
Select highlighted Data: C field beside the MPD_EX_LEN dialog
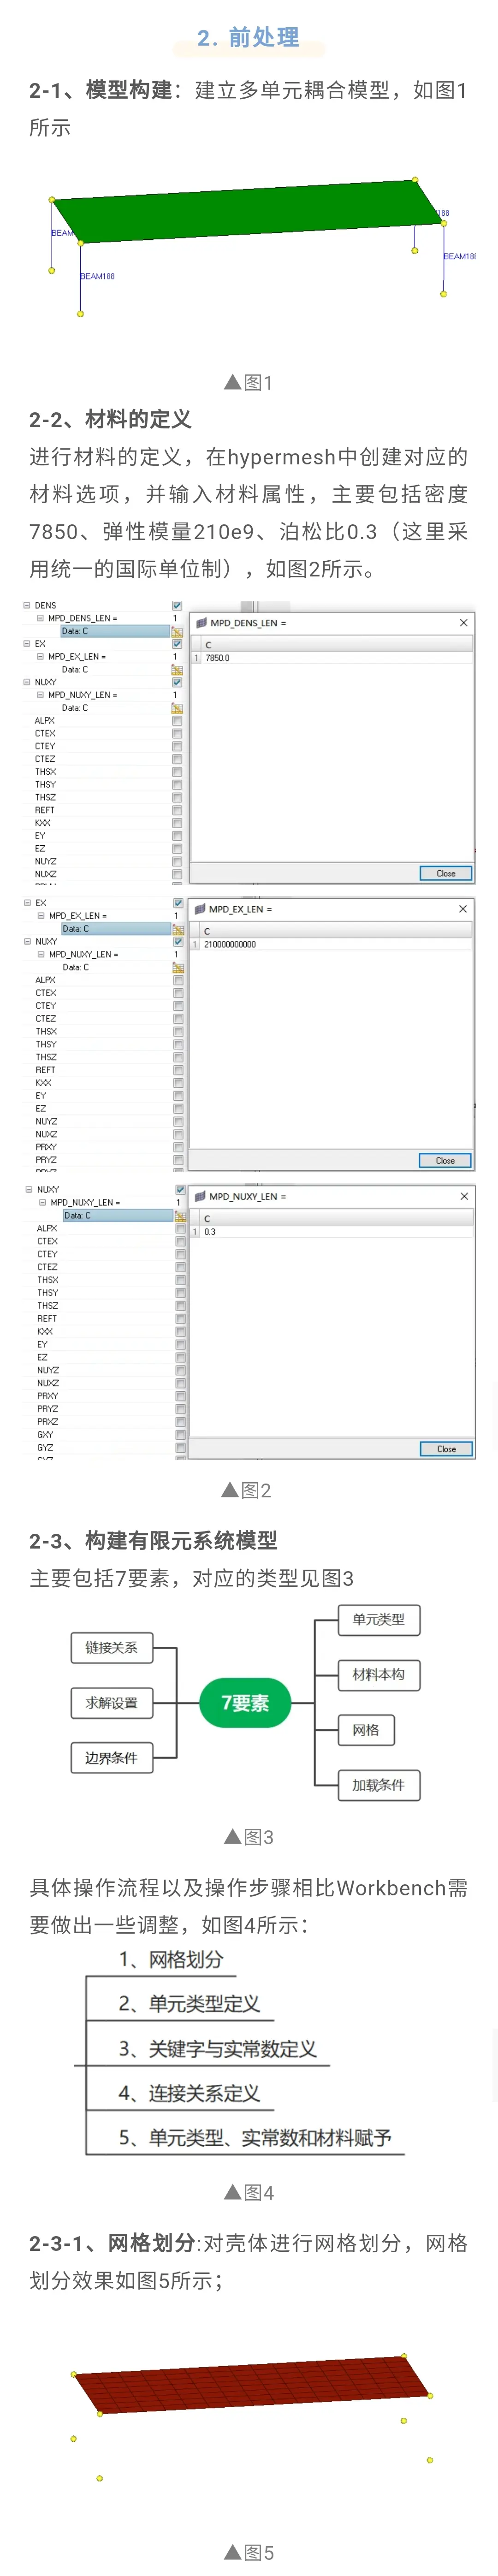116,929
